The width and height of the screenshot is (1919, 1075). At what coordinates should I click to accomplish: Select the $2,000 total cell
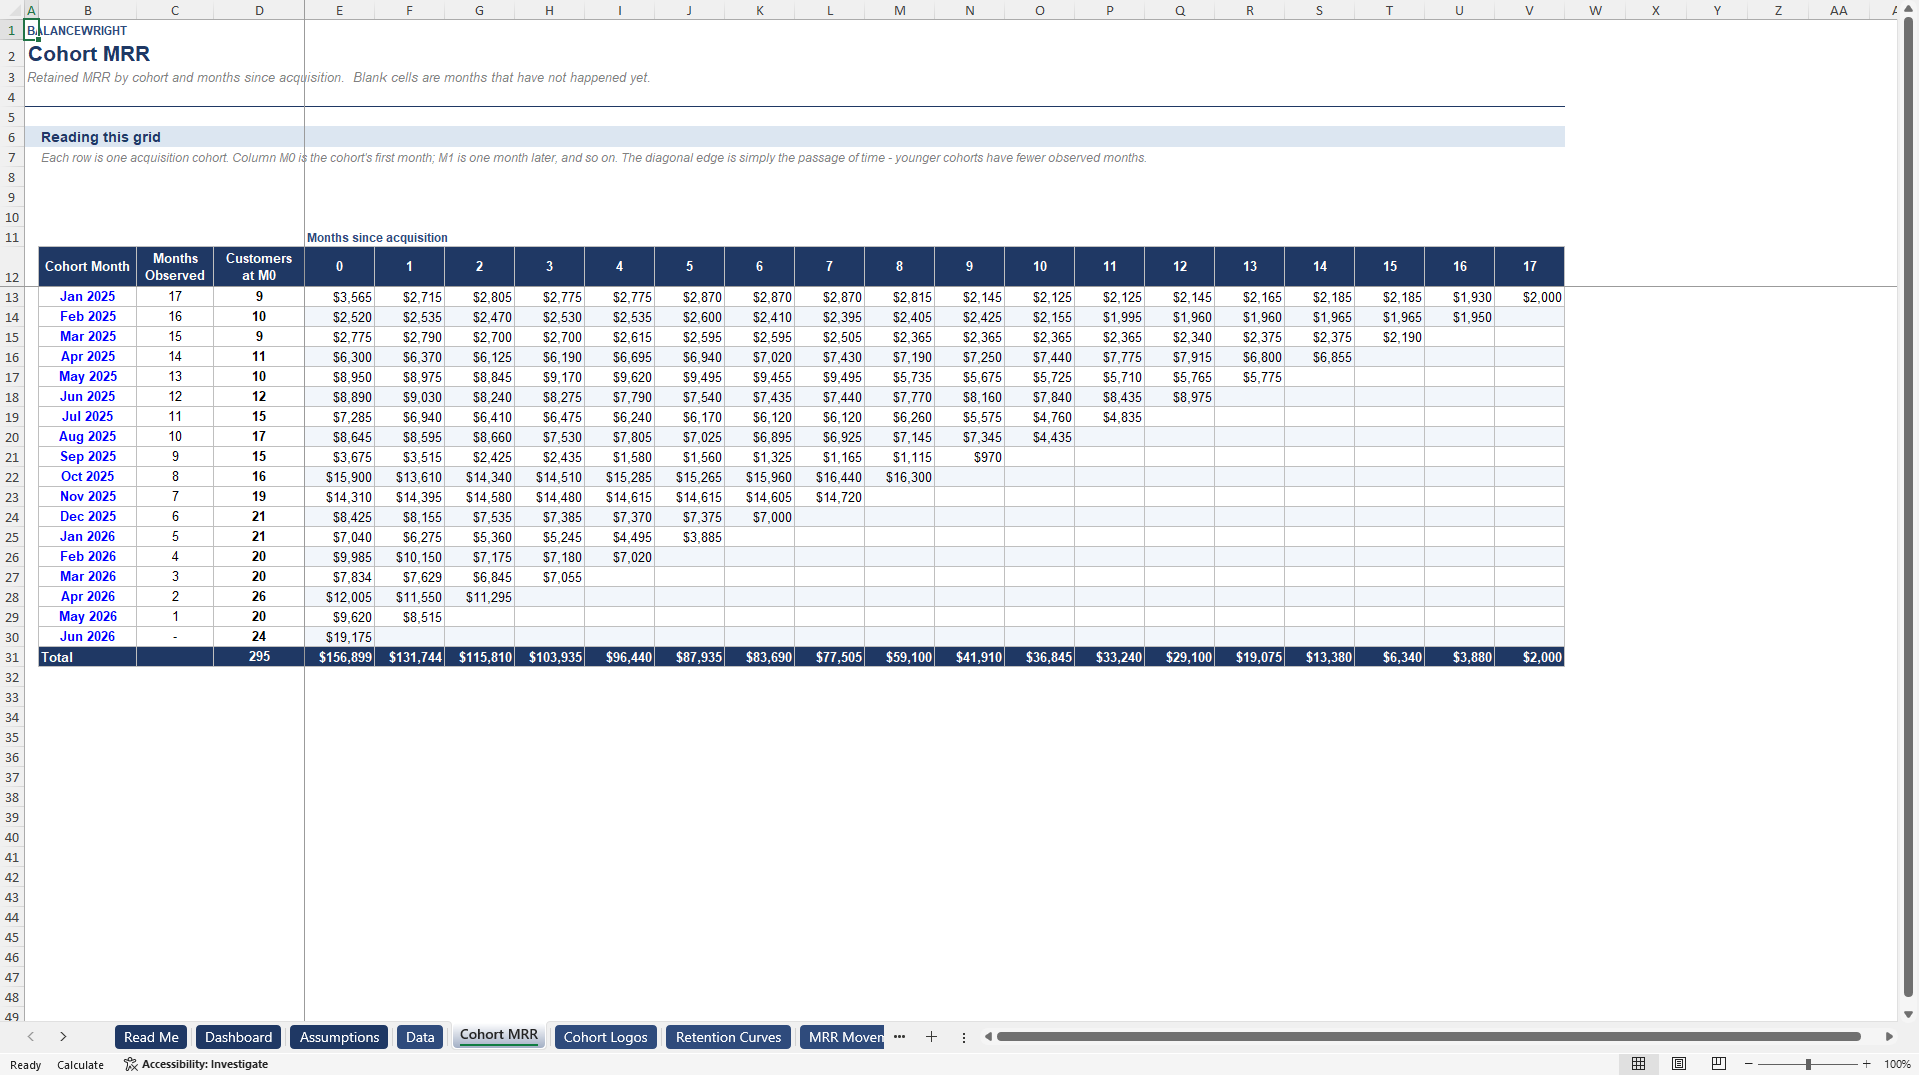coord(1530,657)
